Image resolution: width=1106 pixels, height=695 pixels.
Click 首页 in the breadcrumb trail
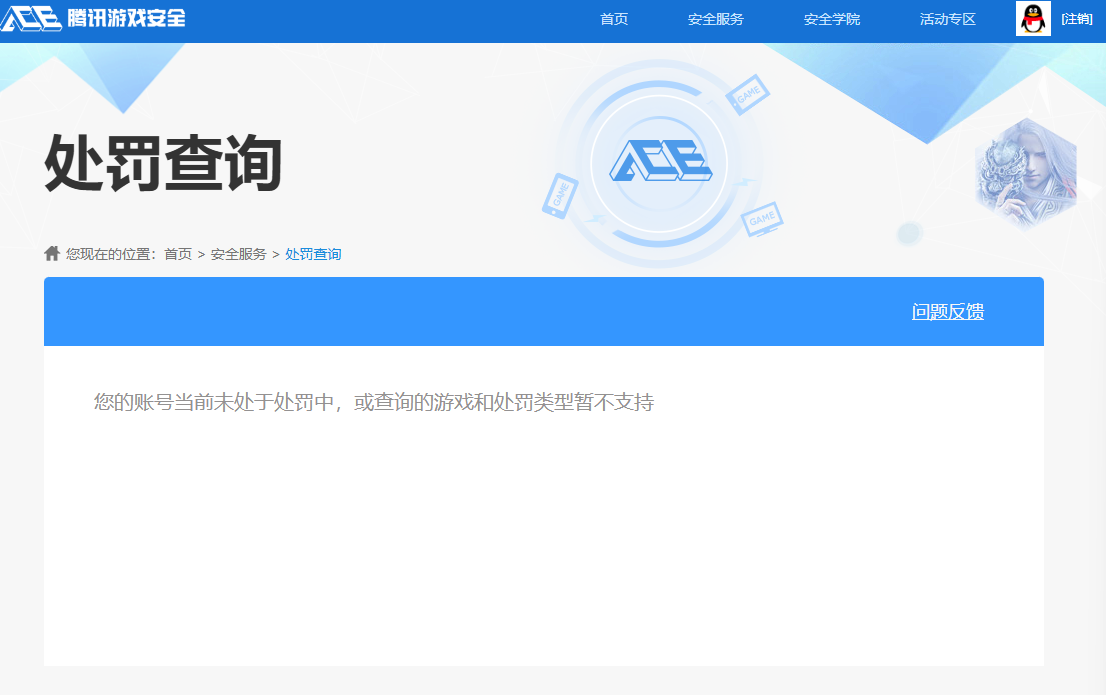coord(176,253)
